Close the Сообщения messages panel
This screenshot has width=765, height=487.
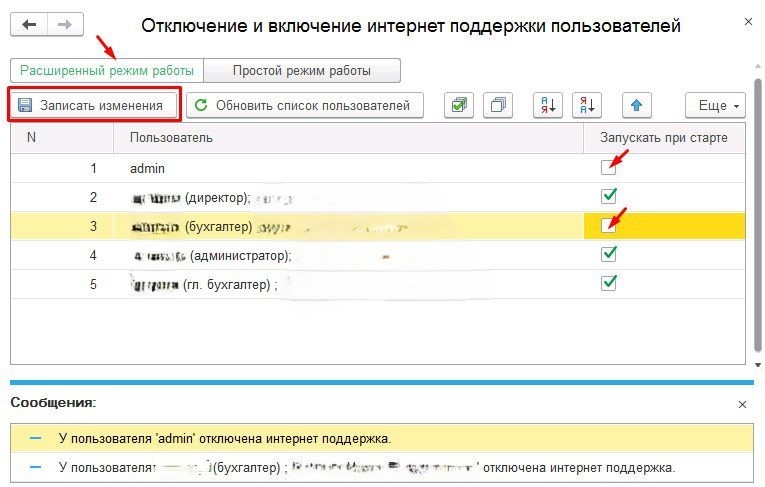tap(742, 404)
